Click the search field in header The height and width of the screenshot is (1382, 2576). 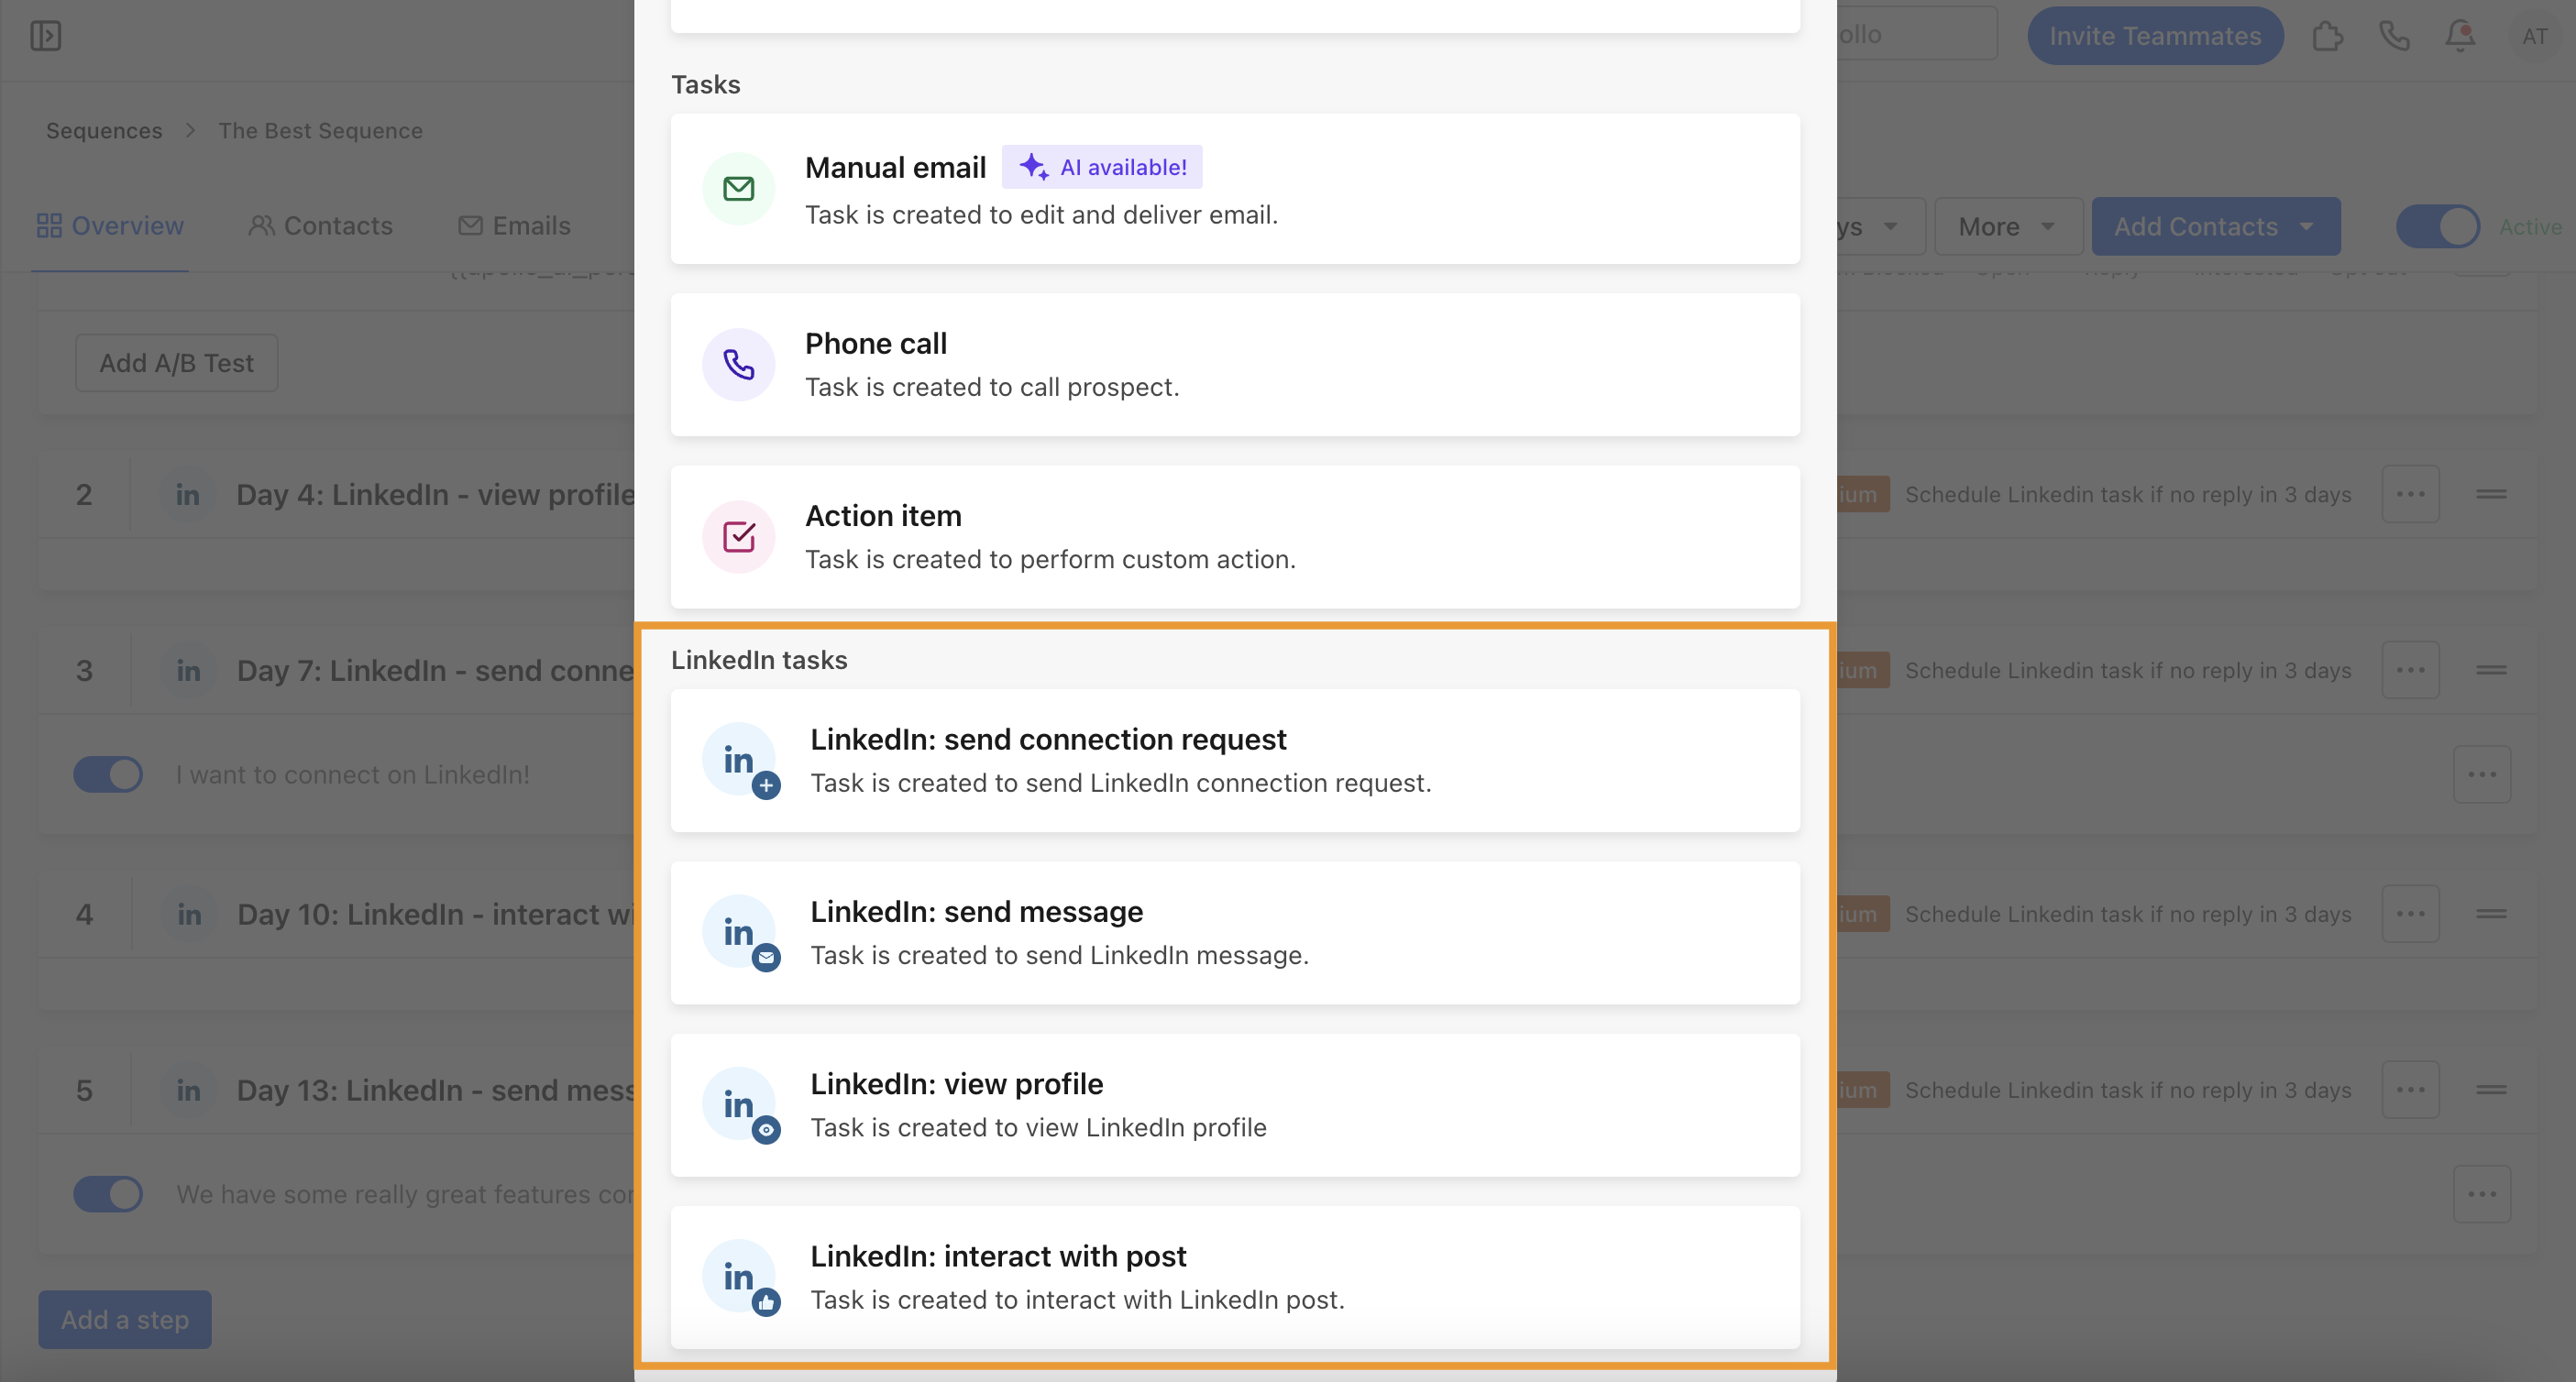(x=1917, y=35)
